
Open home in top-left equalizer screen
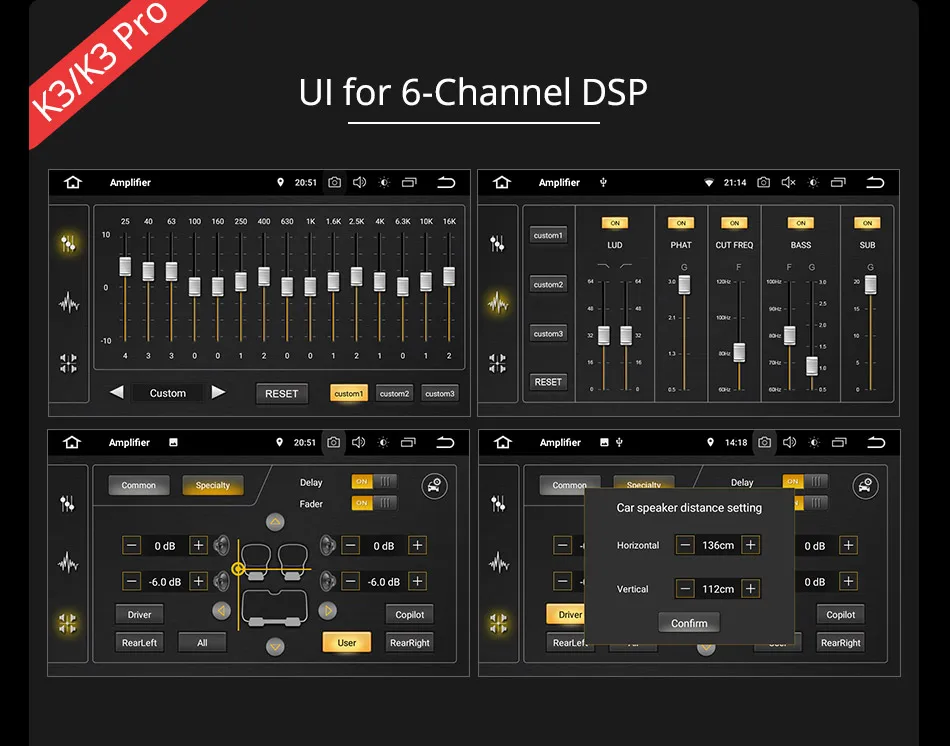[73, 182]
